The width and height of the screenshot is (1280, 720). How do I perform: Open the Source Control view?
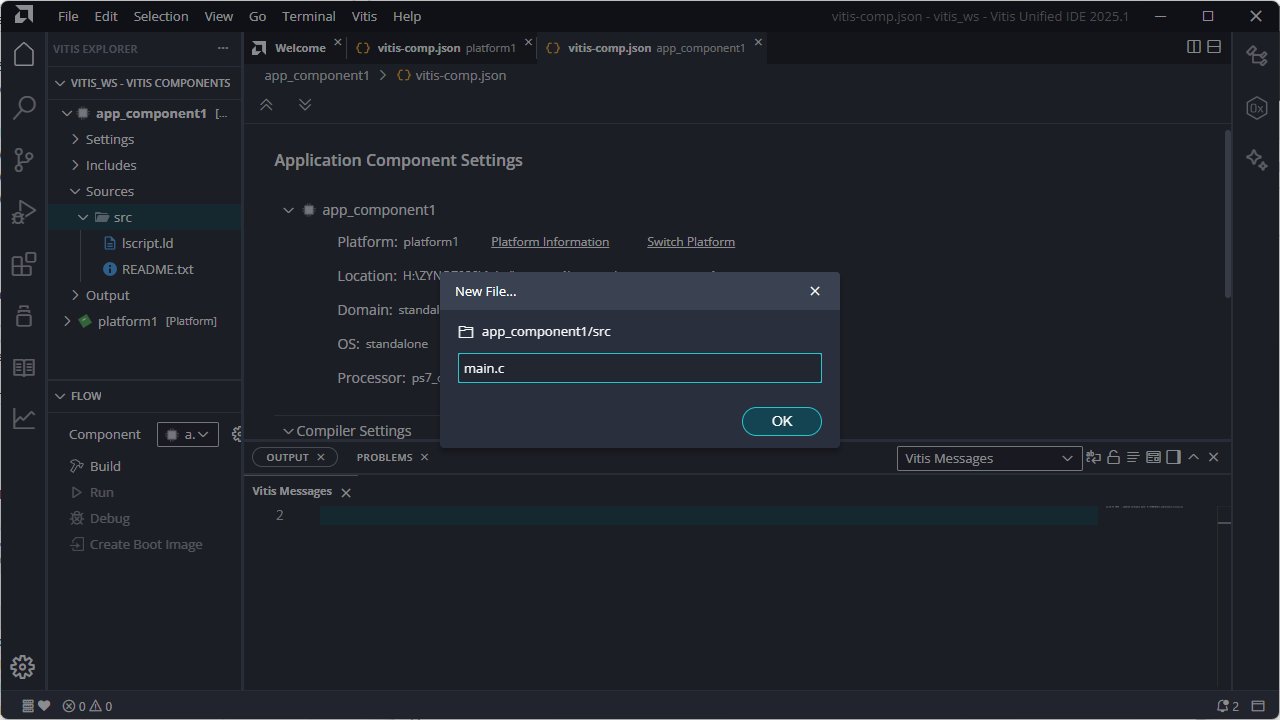tap(24, 160)
